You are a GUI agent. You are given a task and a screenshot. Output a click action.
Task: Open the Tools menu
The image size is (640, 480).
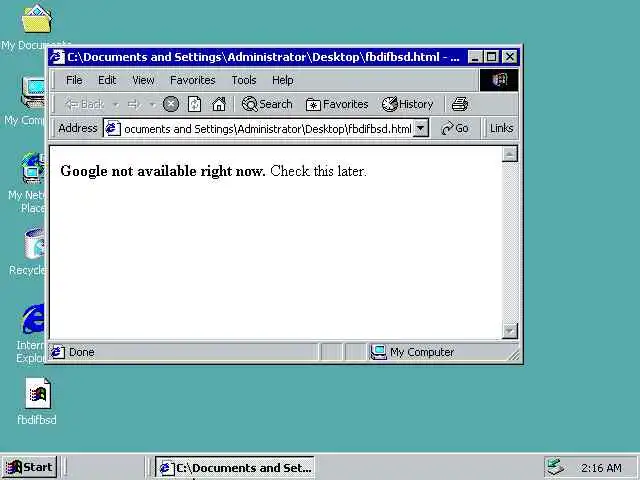244,80
